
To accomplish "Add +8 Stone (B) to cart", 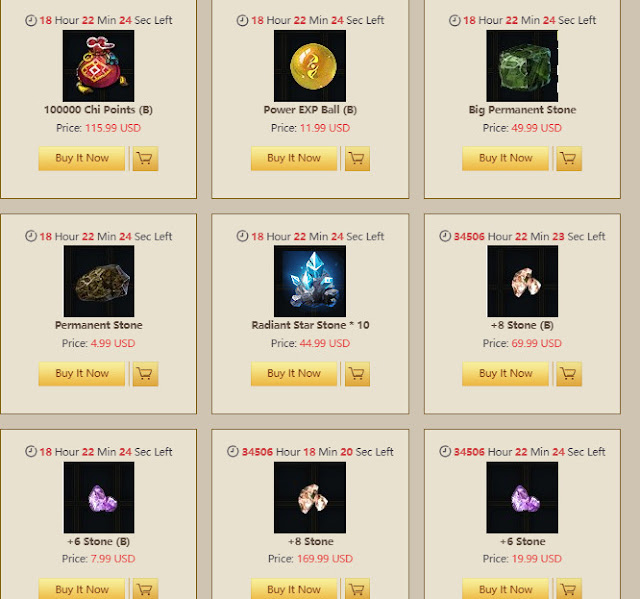I will (x=569, y=374).
